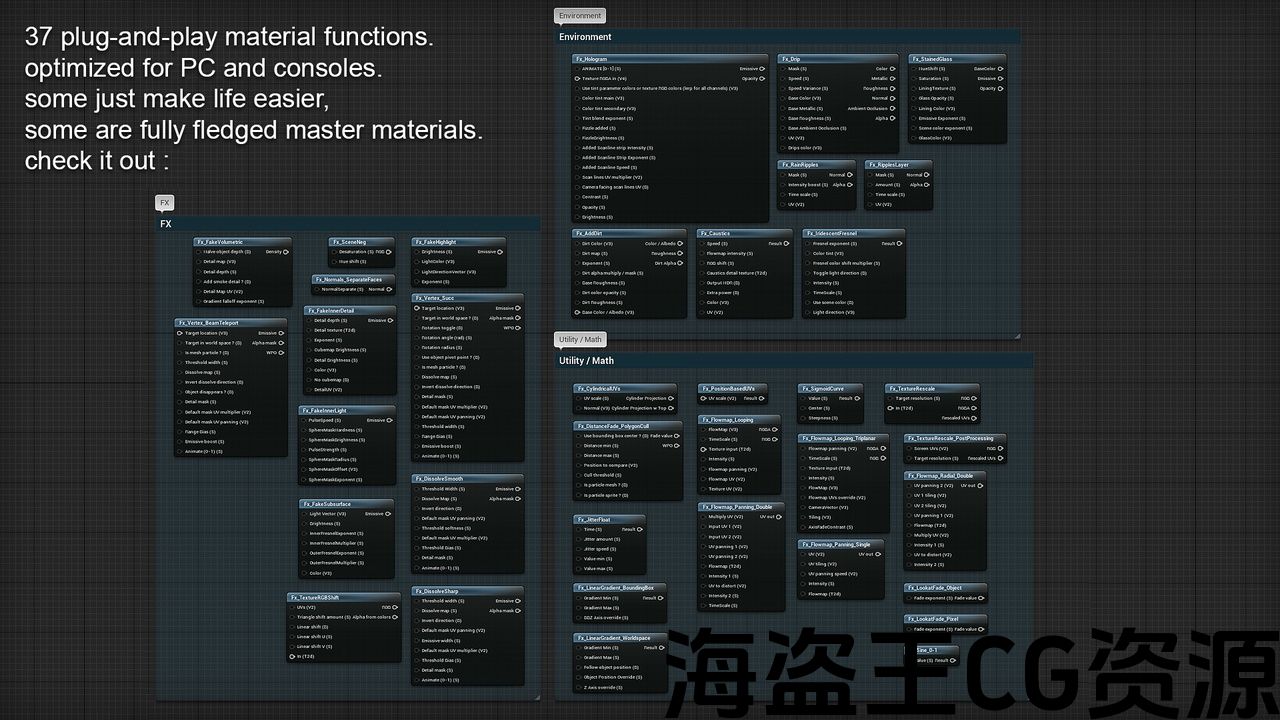
Task: Select the FX comment bubble tag
Action: point(165,203)
